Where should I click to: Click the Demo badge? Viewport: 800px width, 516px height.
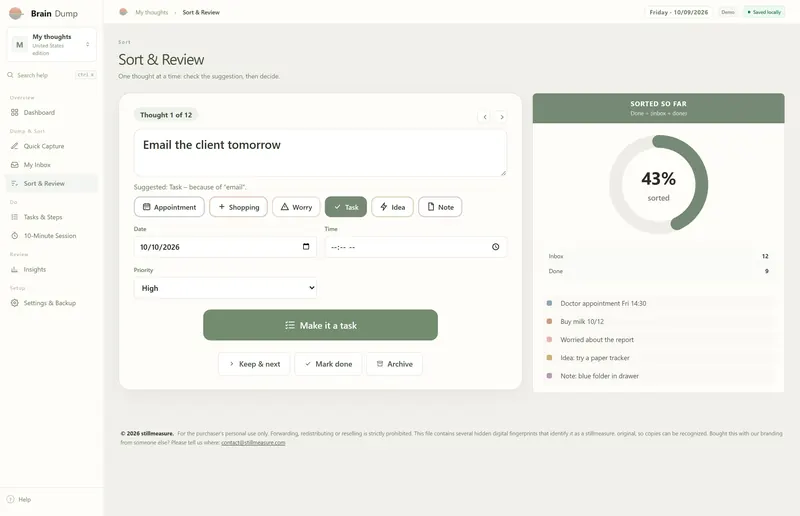[x=728, y=12]
